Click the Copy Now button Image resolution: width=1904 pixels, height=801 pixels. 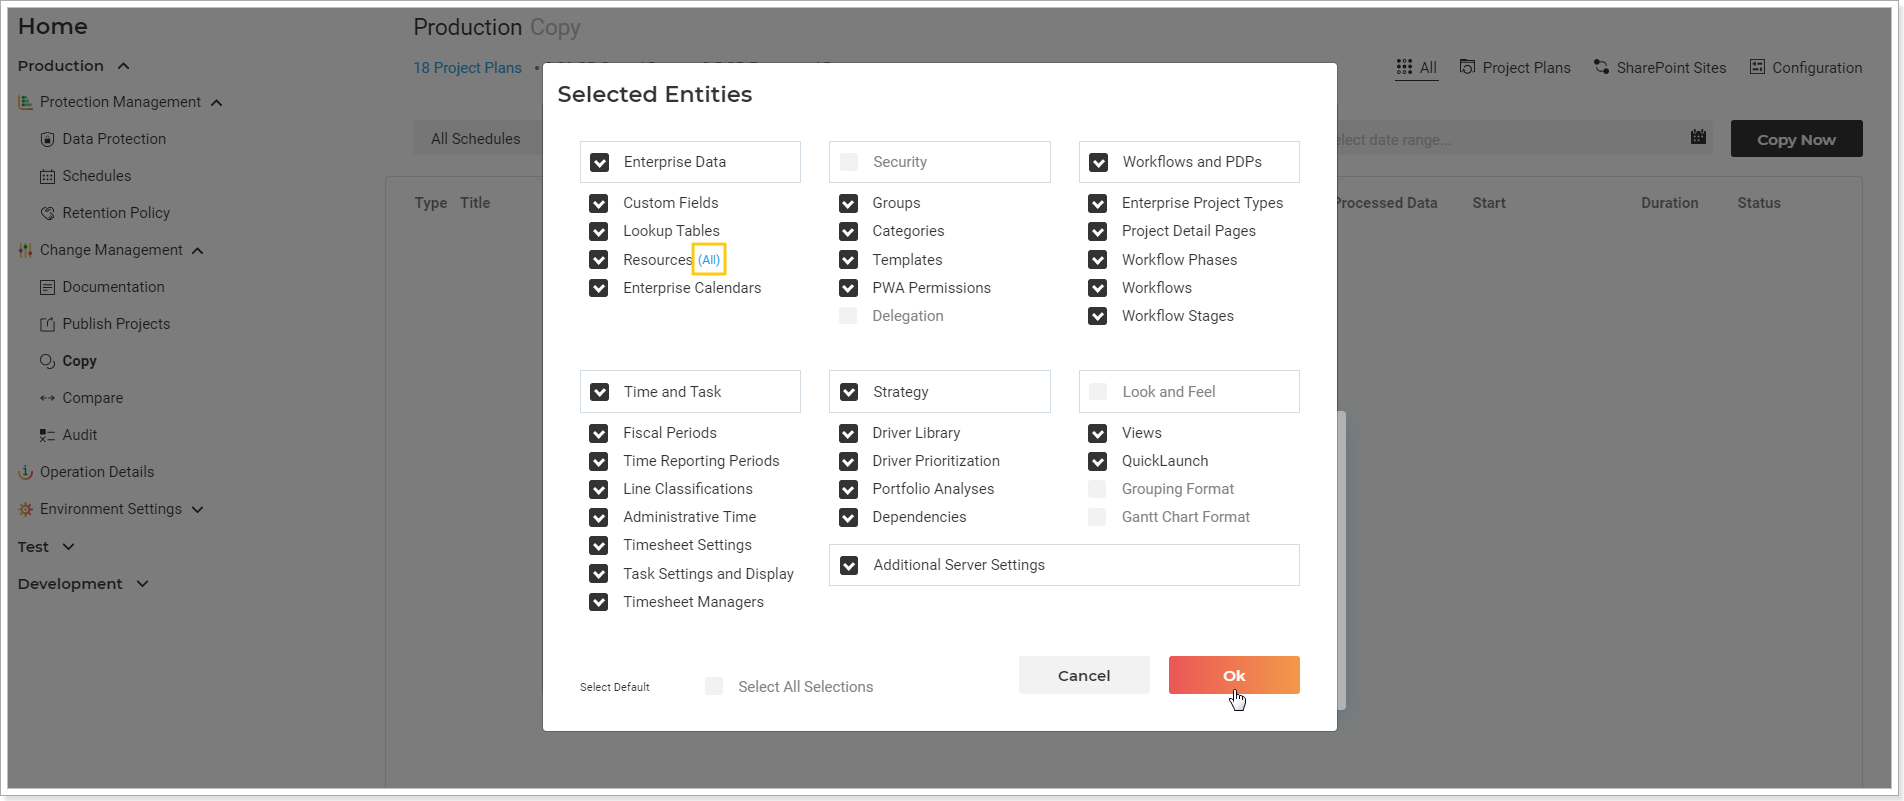1796,139
